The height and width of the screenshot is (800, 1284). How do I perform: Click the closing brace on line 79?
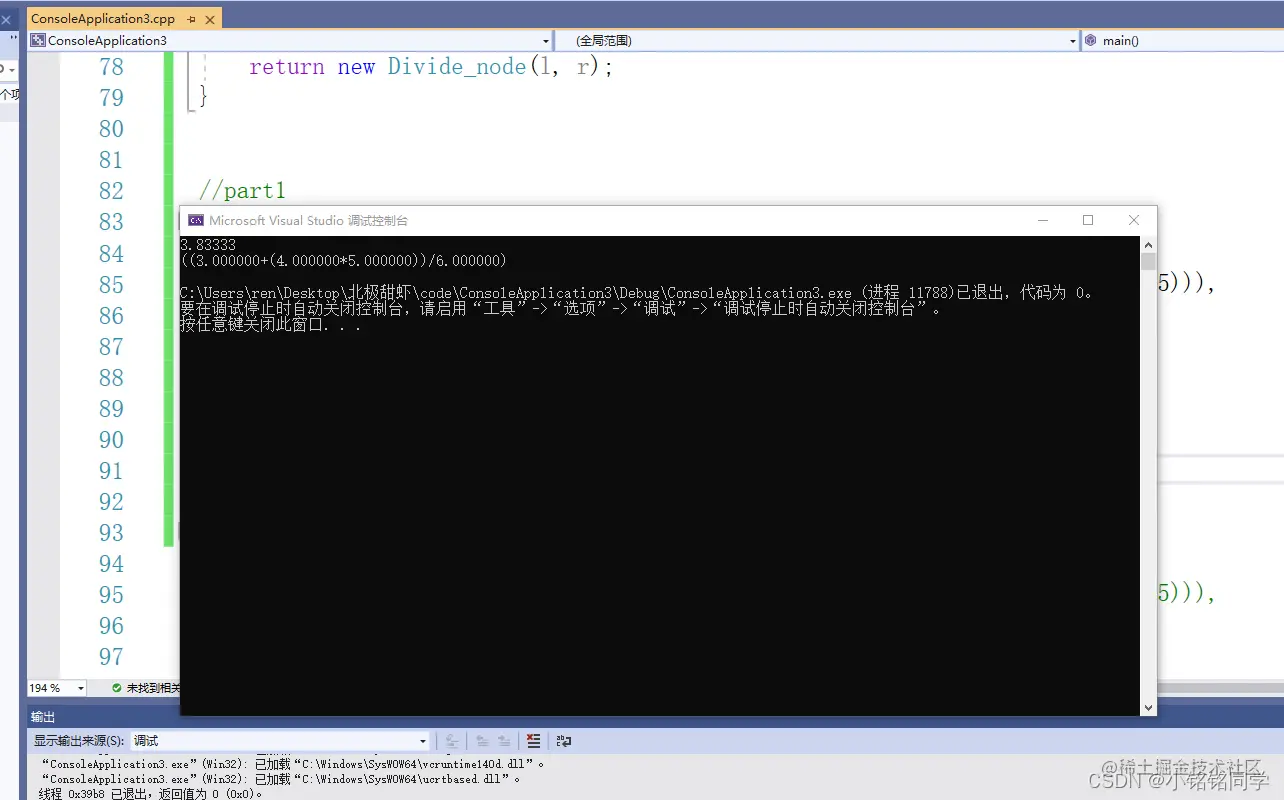pyautogui.click(x=204, y=97)
